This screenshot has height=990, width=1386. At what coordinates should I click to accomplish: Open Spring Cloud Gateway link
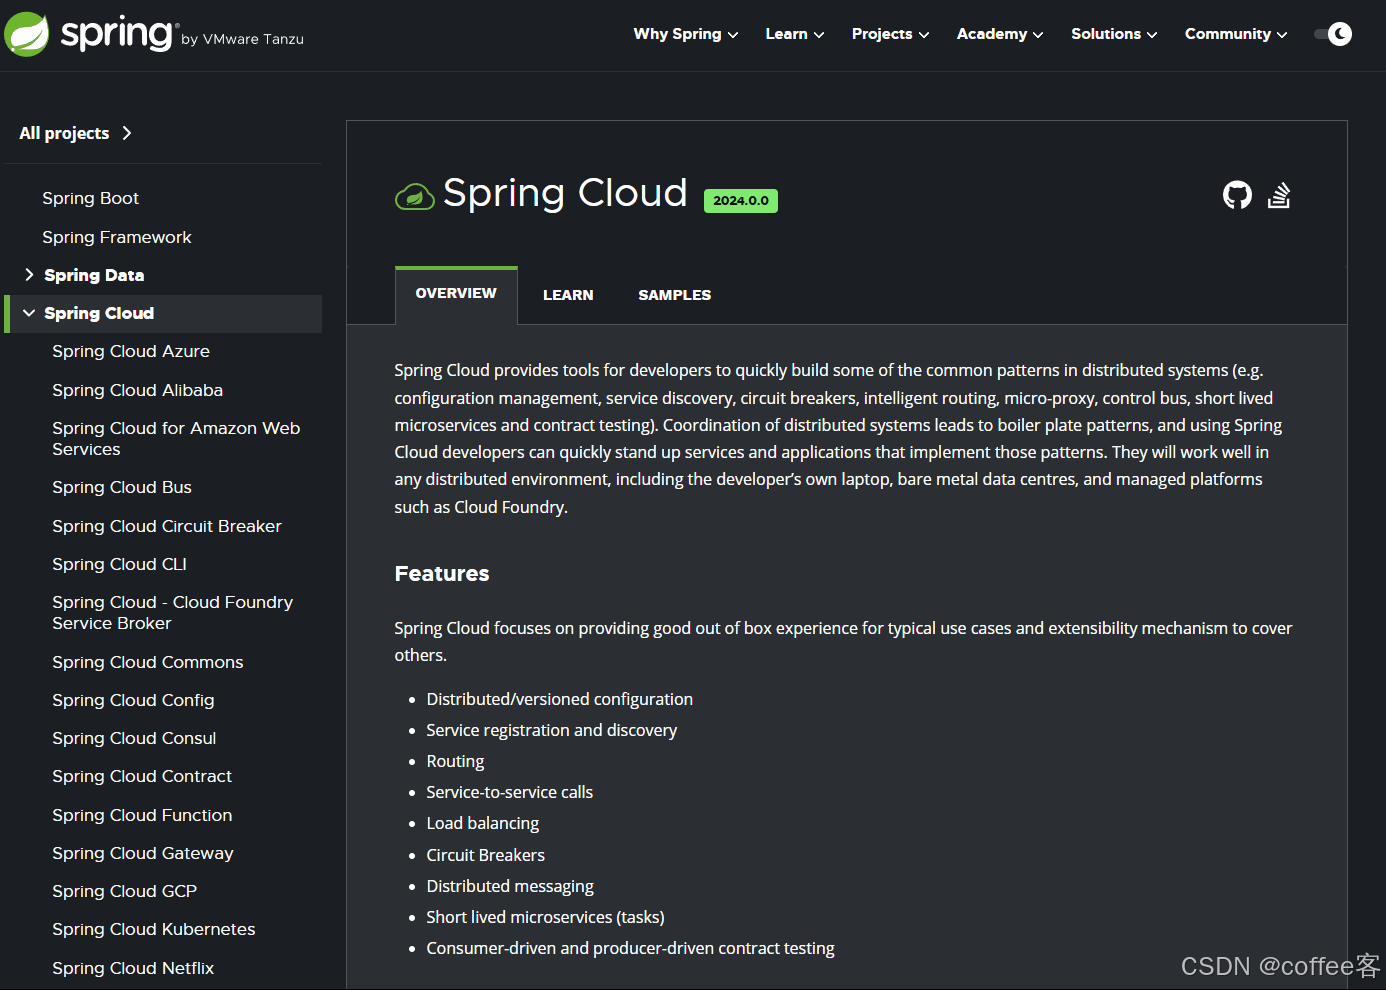point(143,853)
